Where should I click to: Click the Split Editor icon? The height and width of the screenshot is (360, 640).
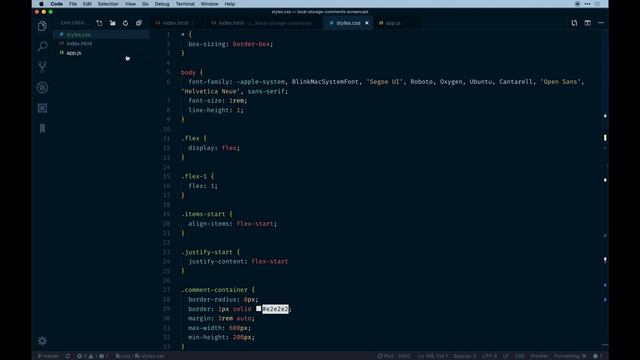coord(587,23)
